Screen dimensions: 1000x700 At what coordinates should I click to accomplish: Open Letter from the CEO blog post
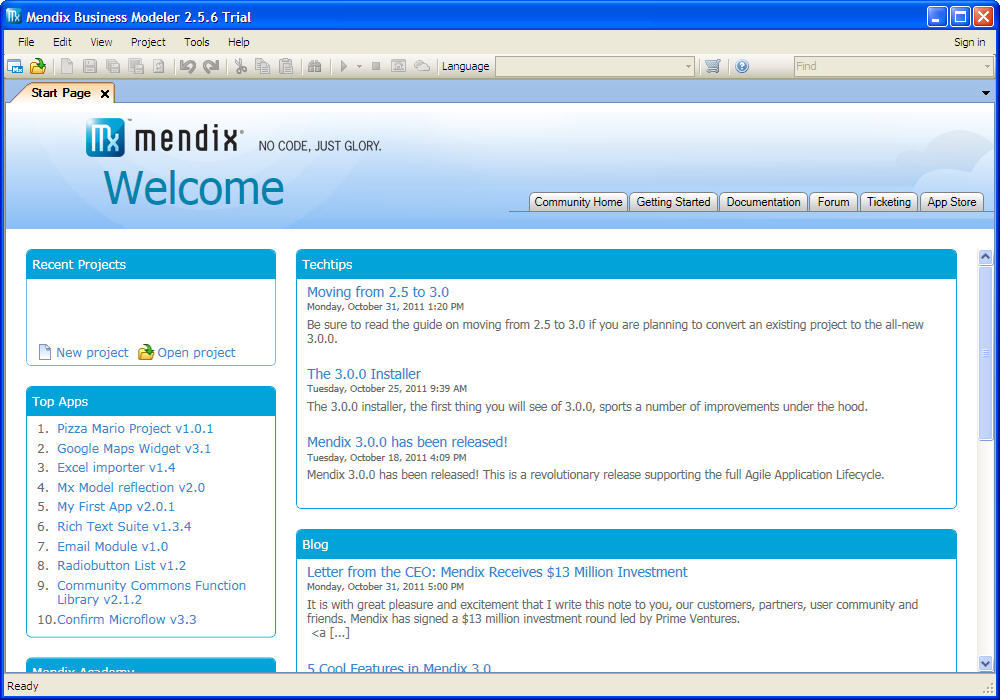(497, 572)
